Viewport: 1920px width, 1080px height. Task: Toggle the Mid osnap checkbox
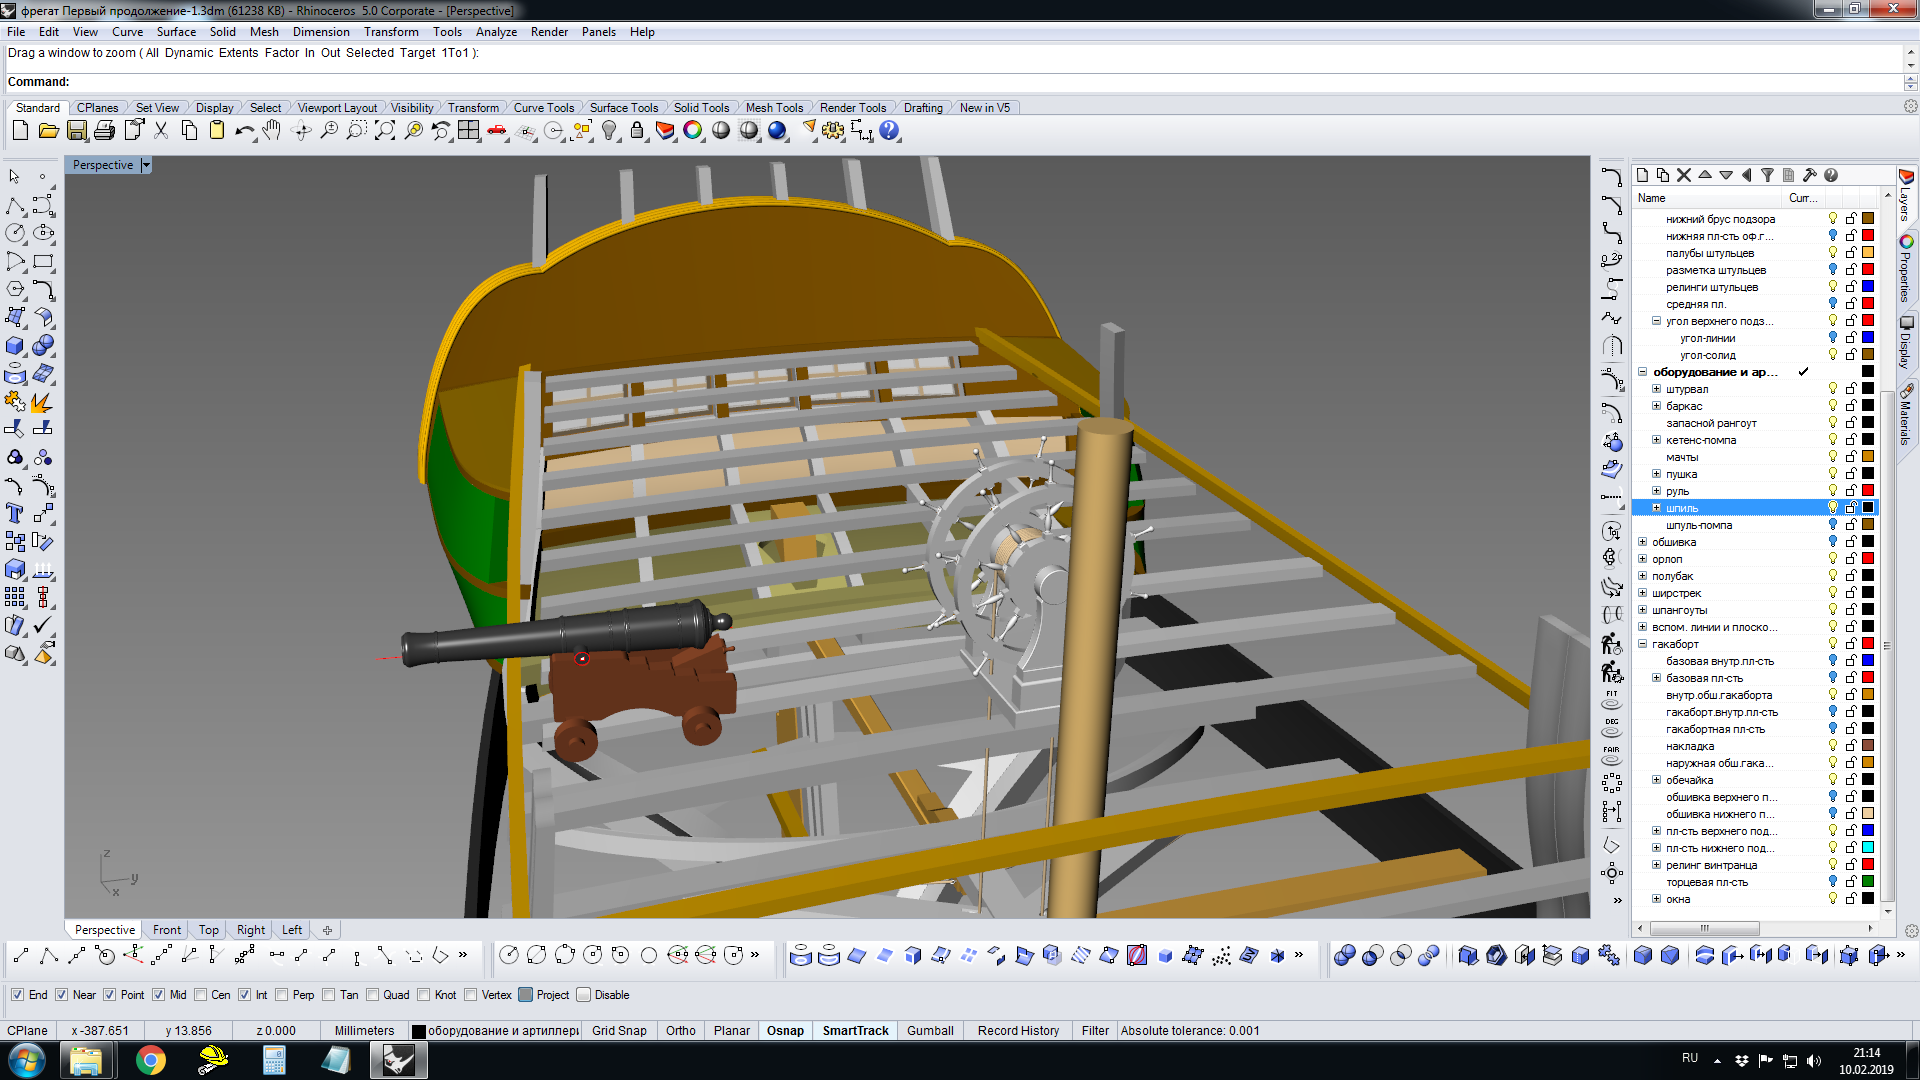tap(158, 995)
